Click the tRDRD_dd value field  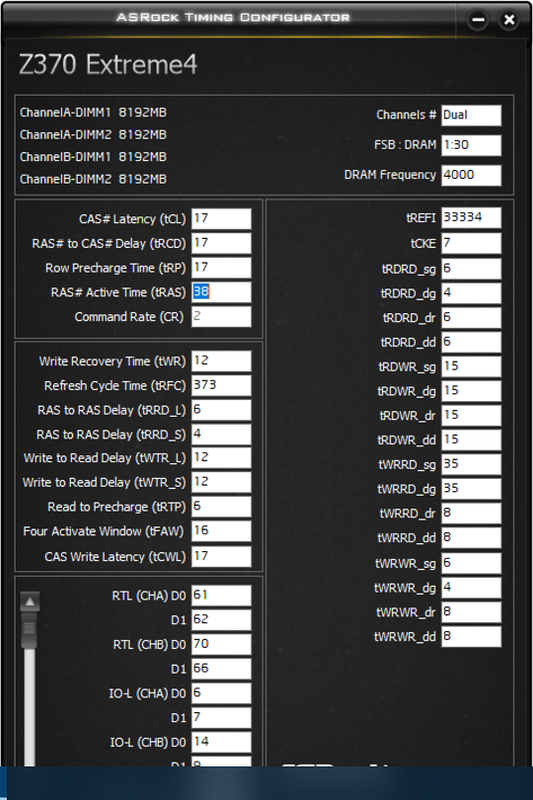click(x=471, y=342)
